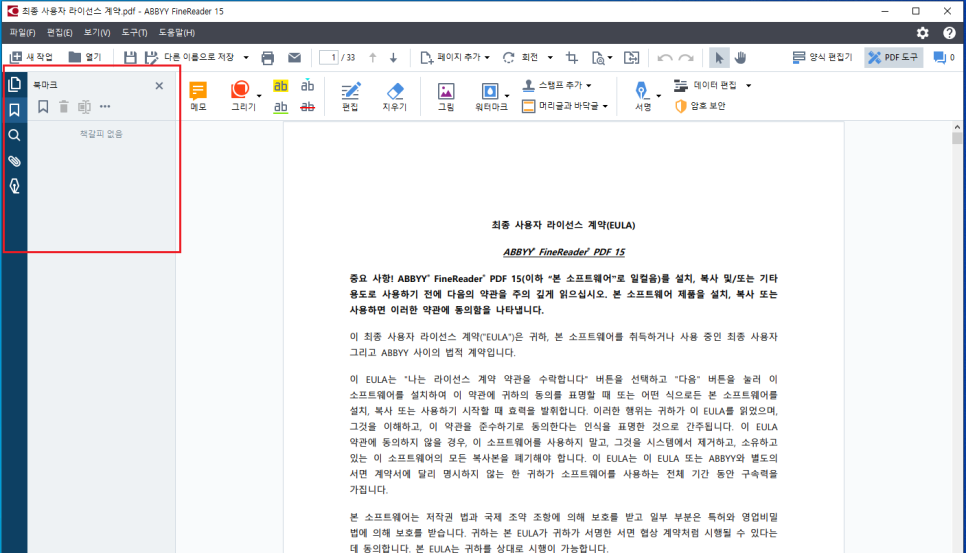
Task: Open 페이지 추가 add pages dropdown
Action: [455, 57]
